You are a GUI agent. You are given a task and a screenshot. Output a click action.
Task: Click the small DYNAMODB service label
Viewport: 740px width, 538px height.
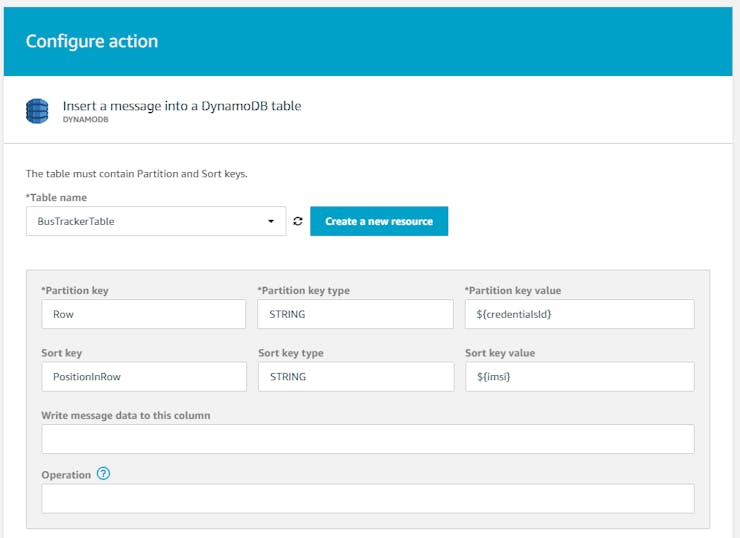pyautogui.click(x=85, y=119)
